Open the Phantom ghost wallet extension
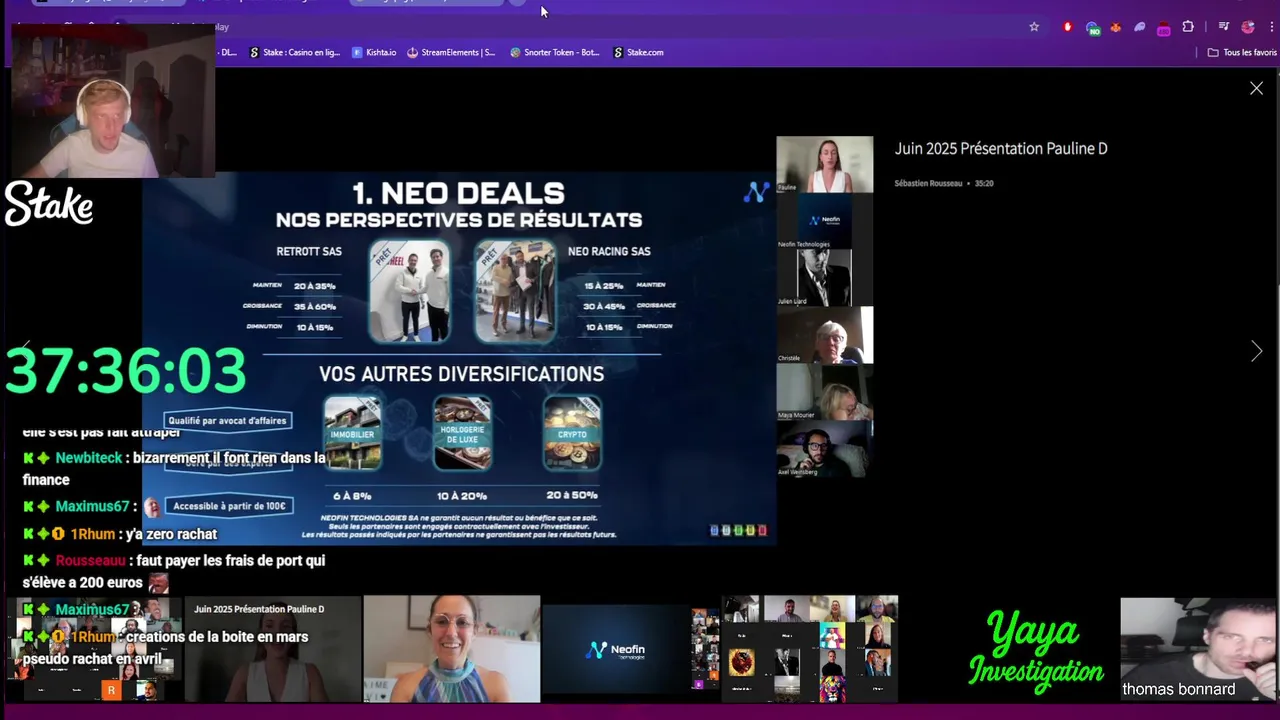The height and width of the screenshot is (720, 1280). pos(1140,27)
